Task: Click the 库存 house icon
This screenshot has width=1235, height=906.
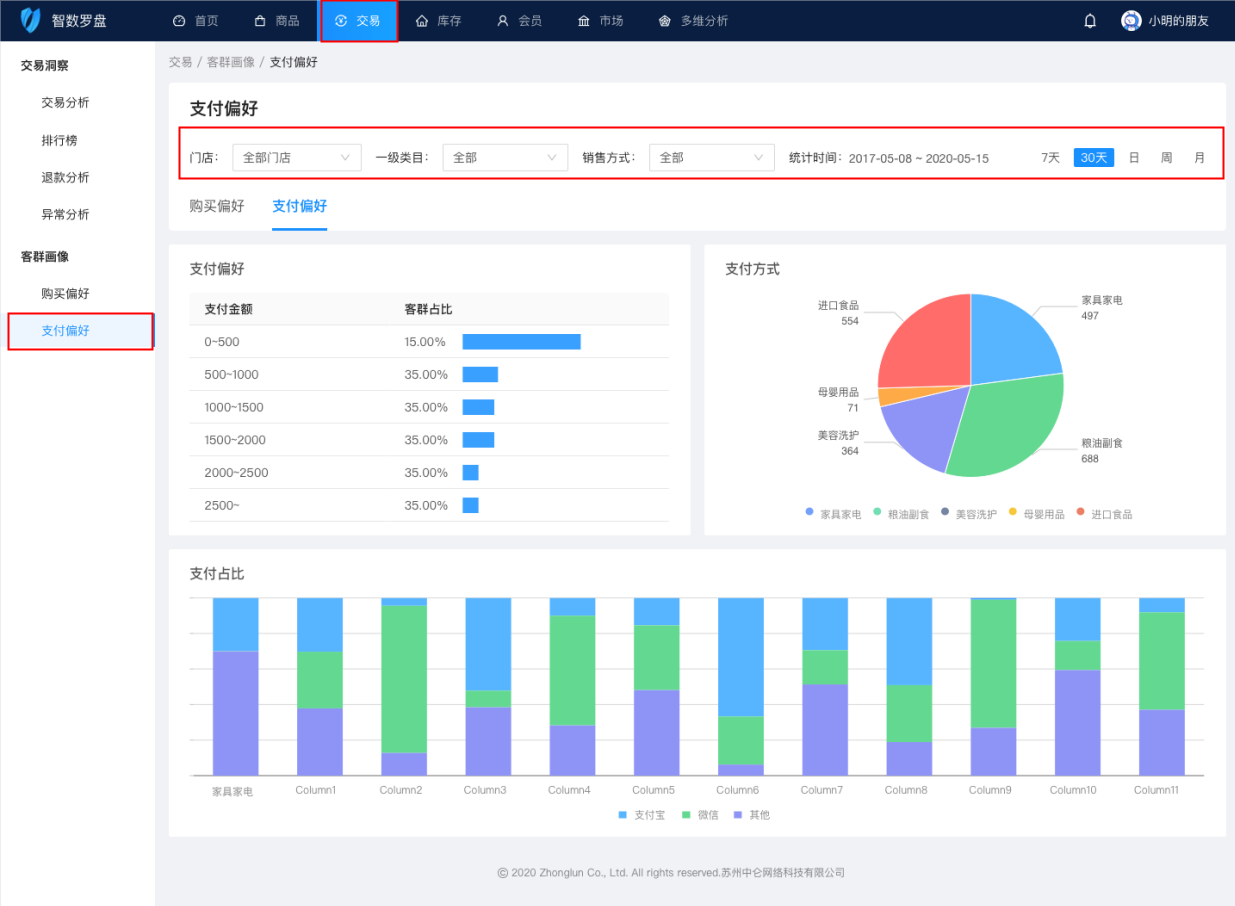Action: click(x=422, y=21)
